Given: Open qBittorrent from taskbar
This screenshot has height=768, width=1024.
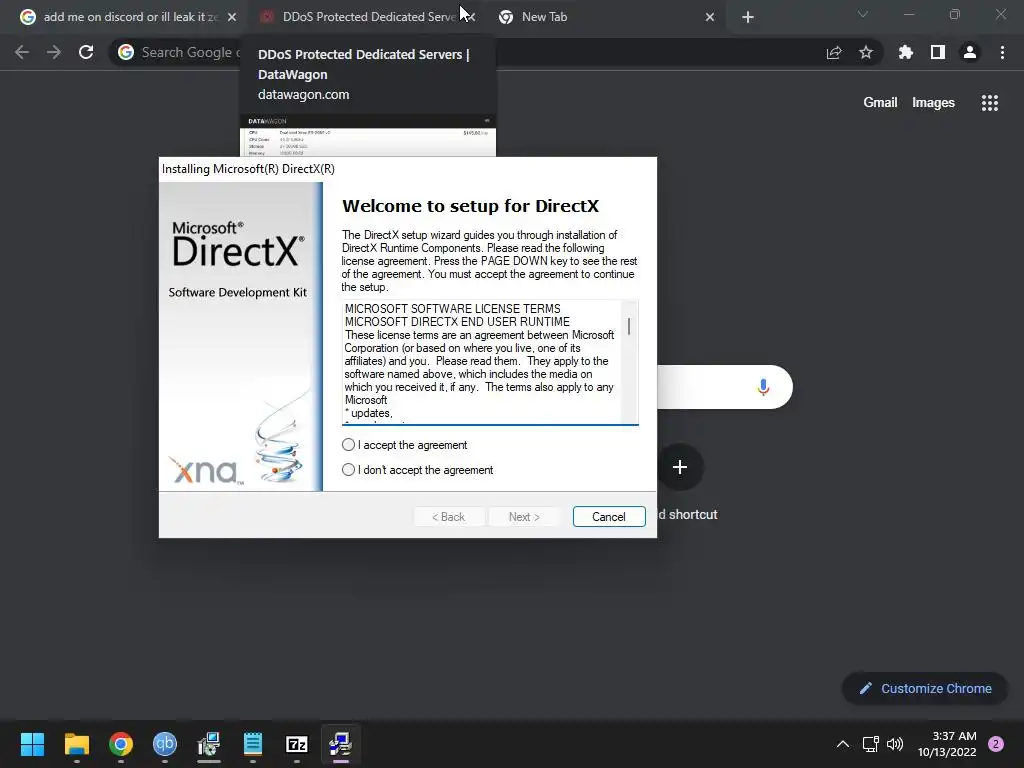Looking at the screenshot, I should [x=165, y=744].
